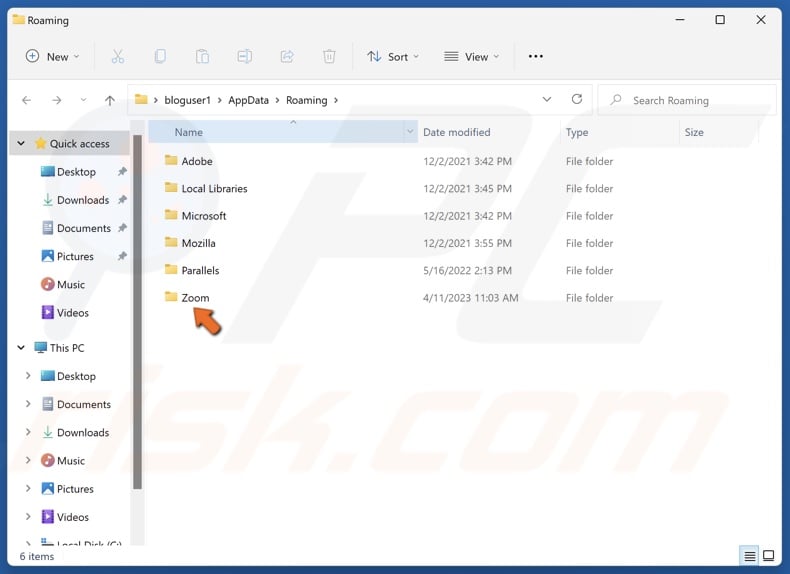Select This PC in sidebar
The width and height of the screenshot is (790, 574).
[x=67, y=348]
